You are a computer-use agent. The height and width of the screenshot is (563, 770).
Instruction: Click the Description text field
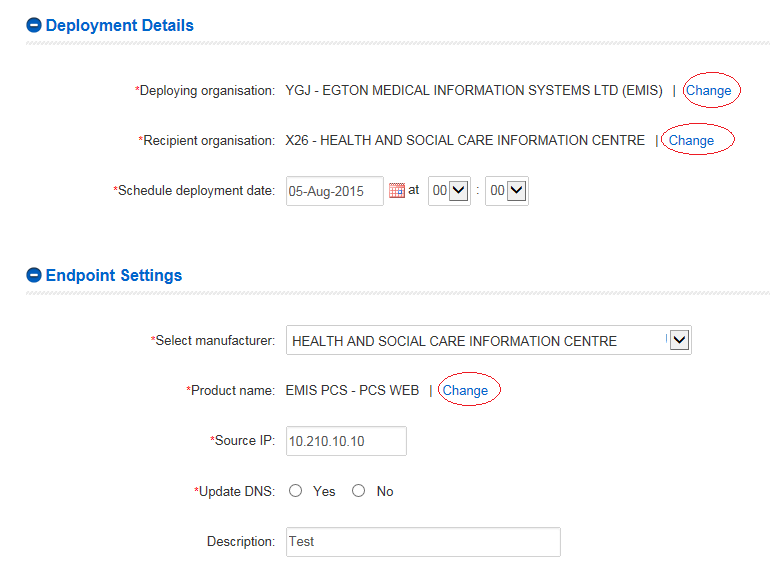click(423, 542)
